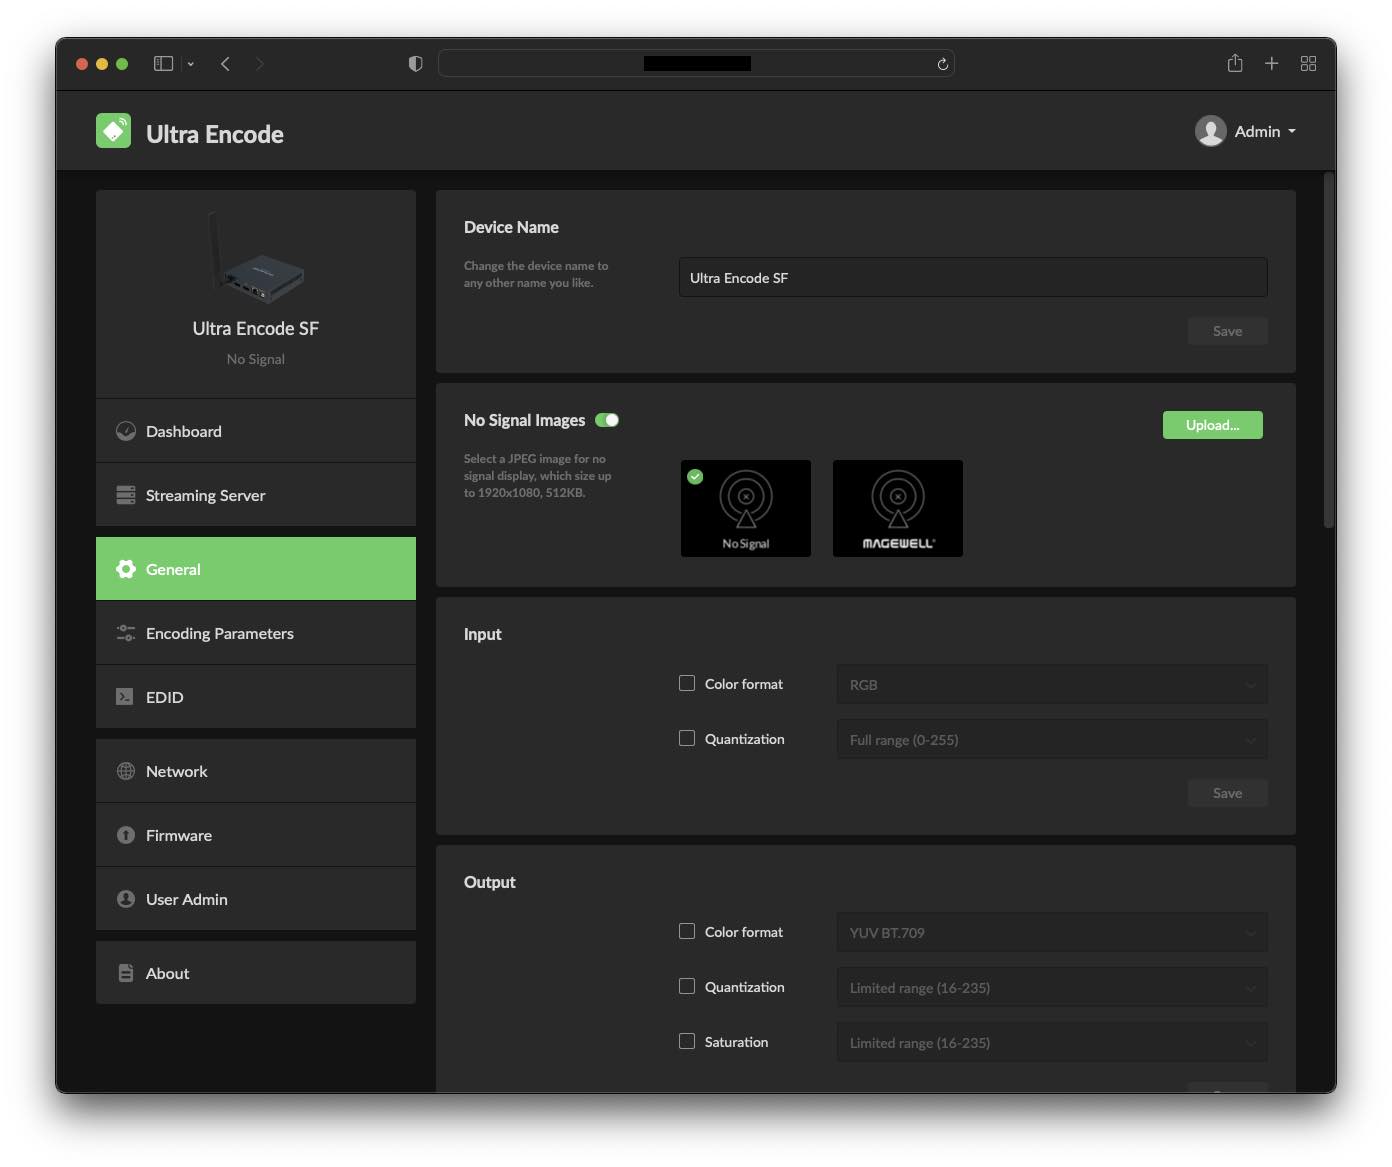Click the User Admin person icon

tap(126, 899)
